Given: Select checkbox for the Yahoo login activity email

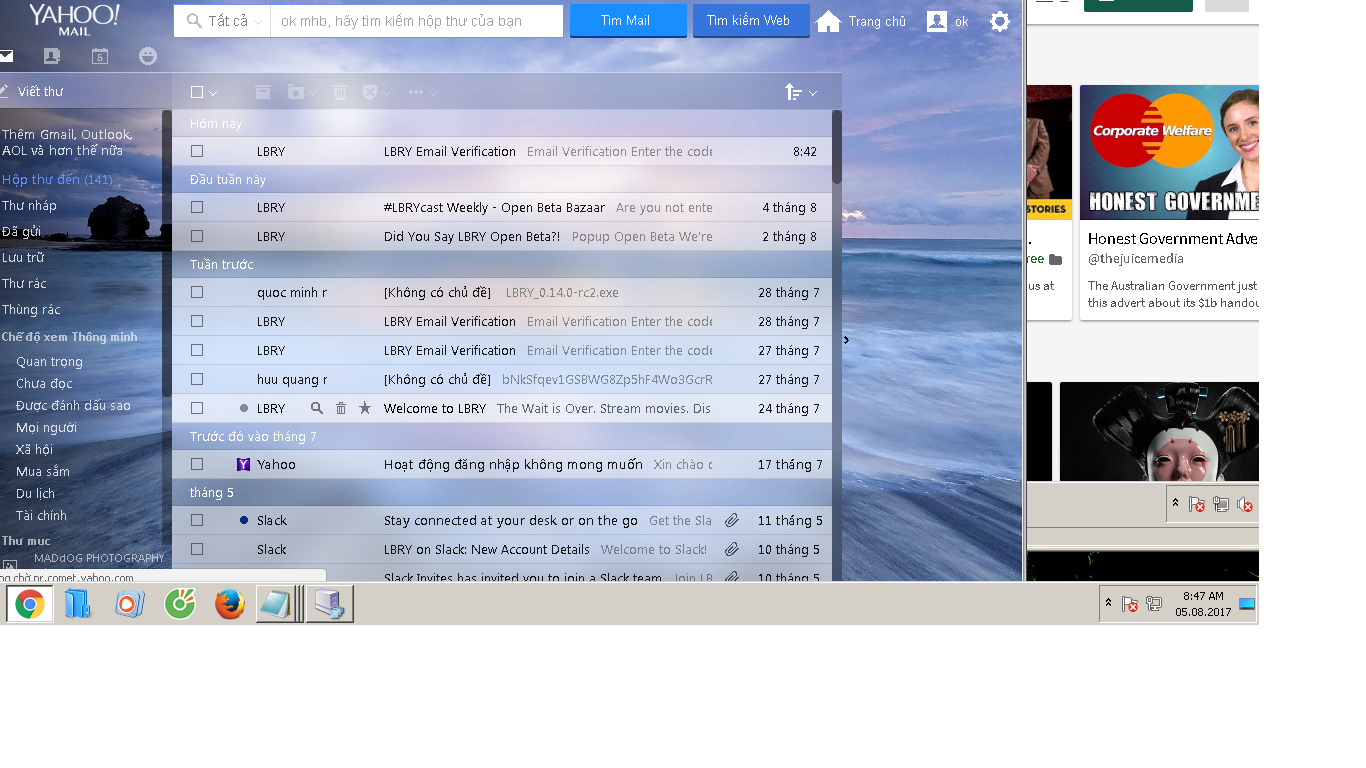Looking at the screenshot, I should [197, 465].
